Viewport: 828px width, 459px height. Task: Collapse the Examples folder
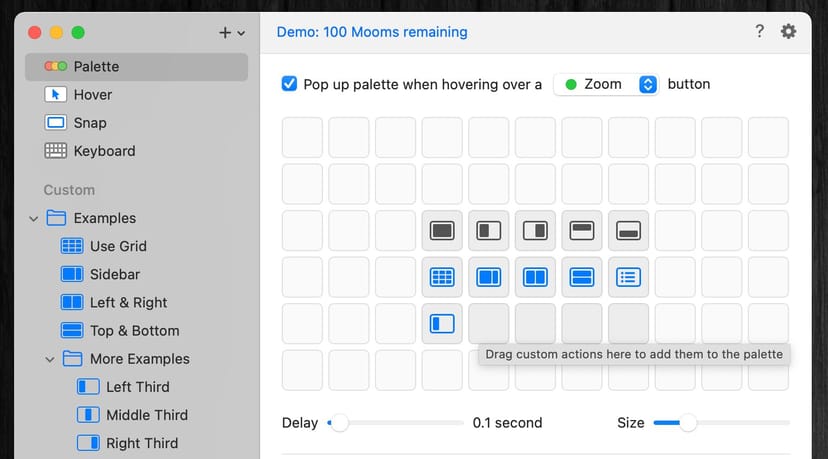[34, 218]
